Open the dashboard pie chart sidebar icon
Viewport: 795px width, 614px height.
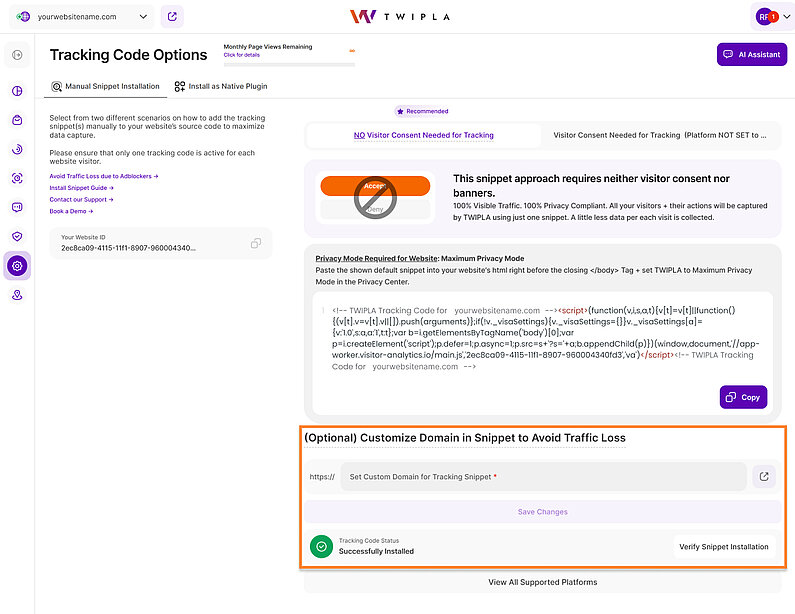(17, 91)
